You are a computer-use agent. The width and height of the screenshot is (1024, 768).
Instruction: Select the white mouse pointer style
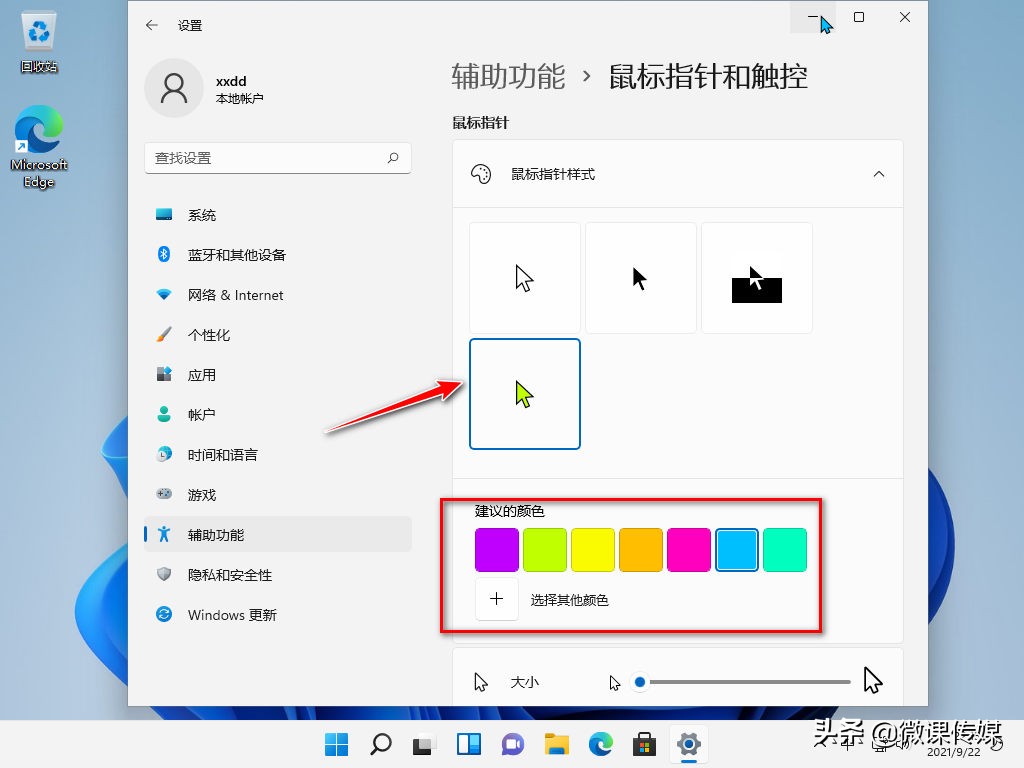pyautogui.click(x=524, y=278)
